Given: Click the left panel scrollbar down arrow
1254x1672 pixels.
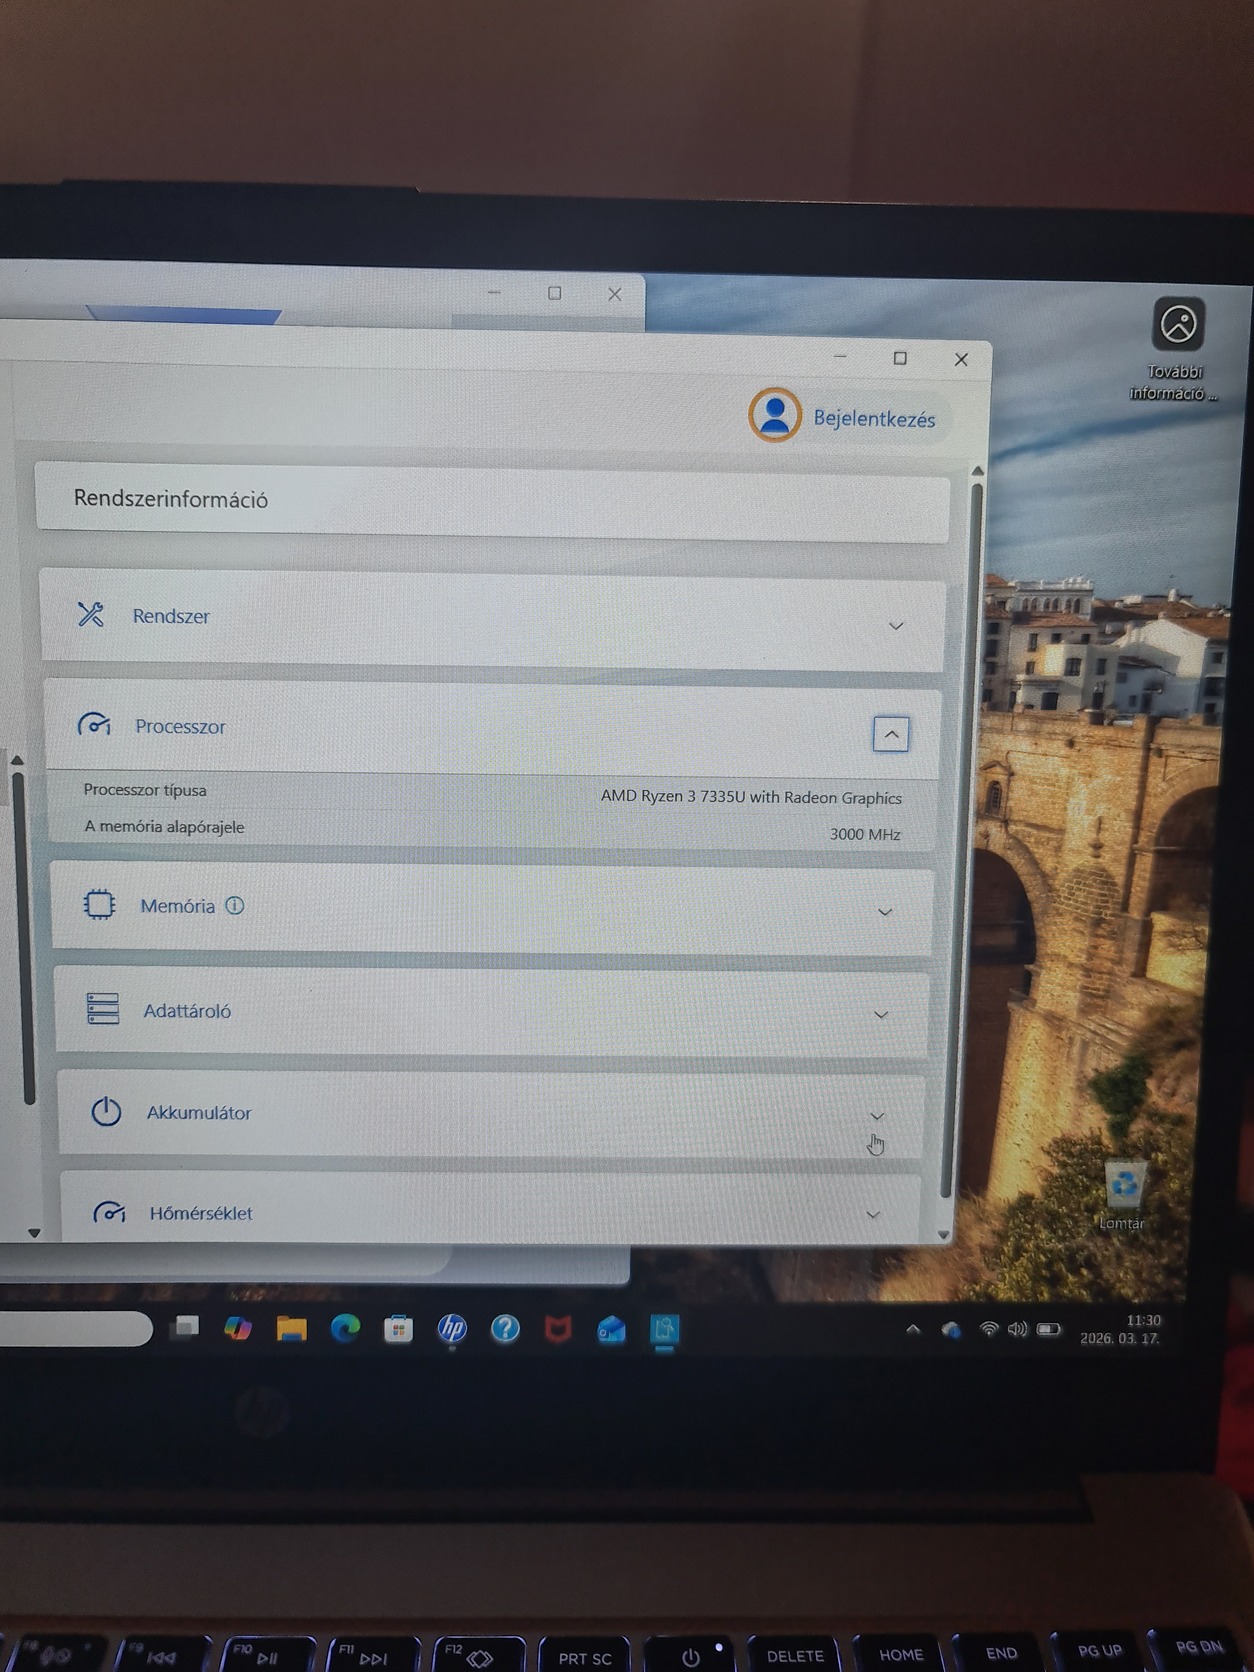Looking at the screenshot, I should point(34,1233).
